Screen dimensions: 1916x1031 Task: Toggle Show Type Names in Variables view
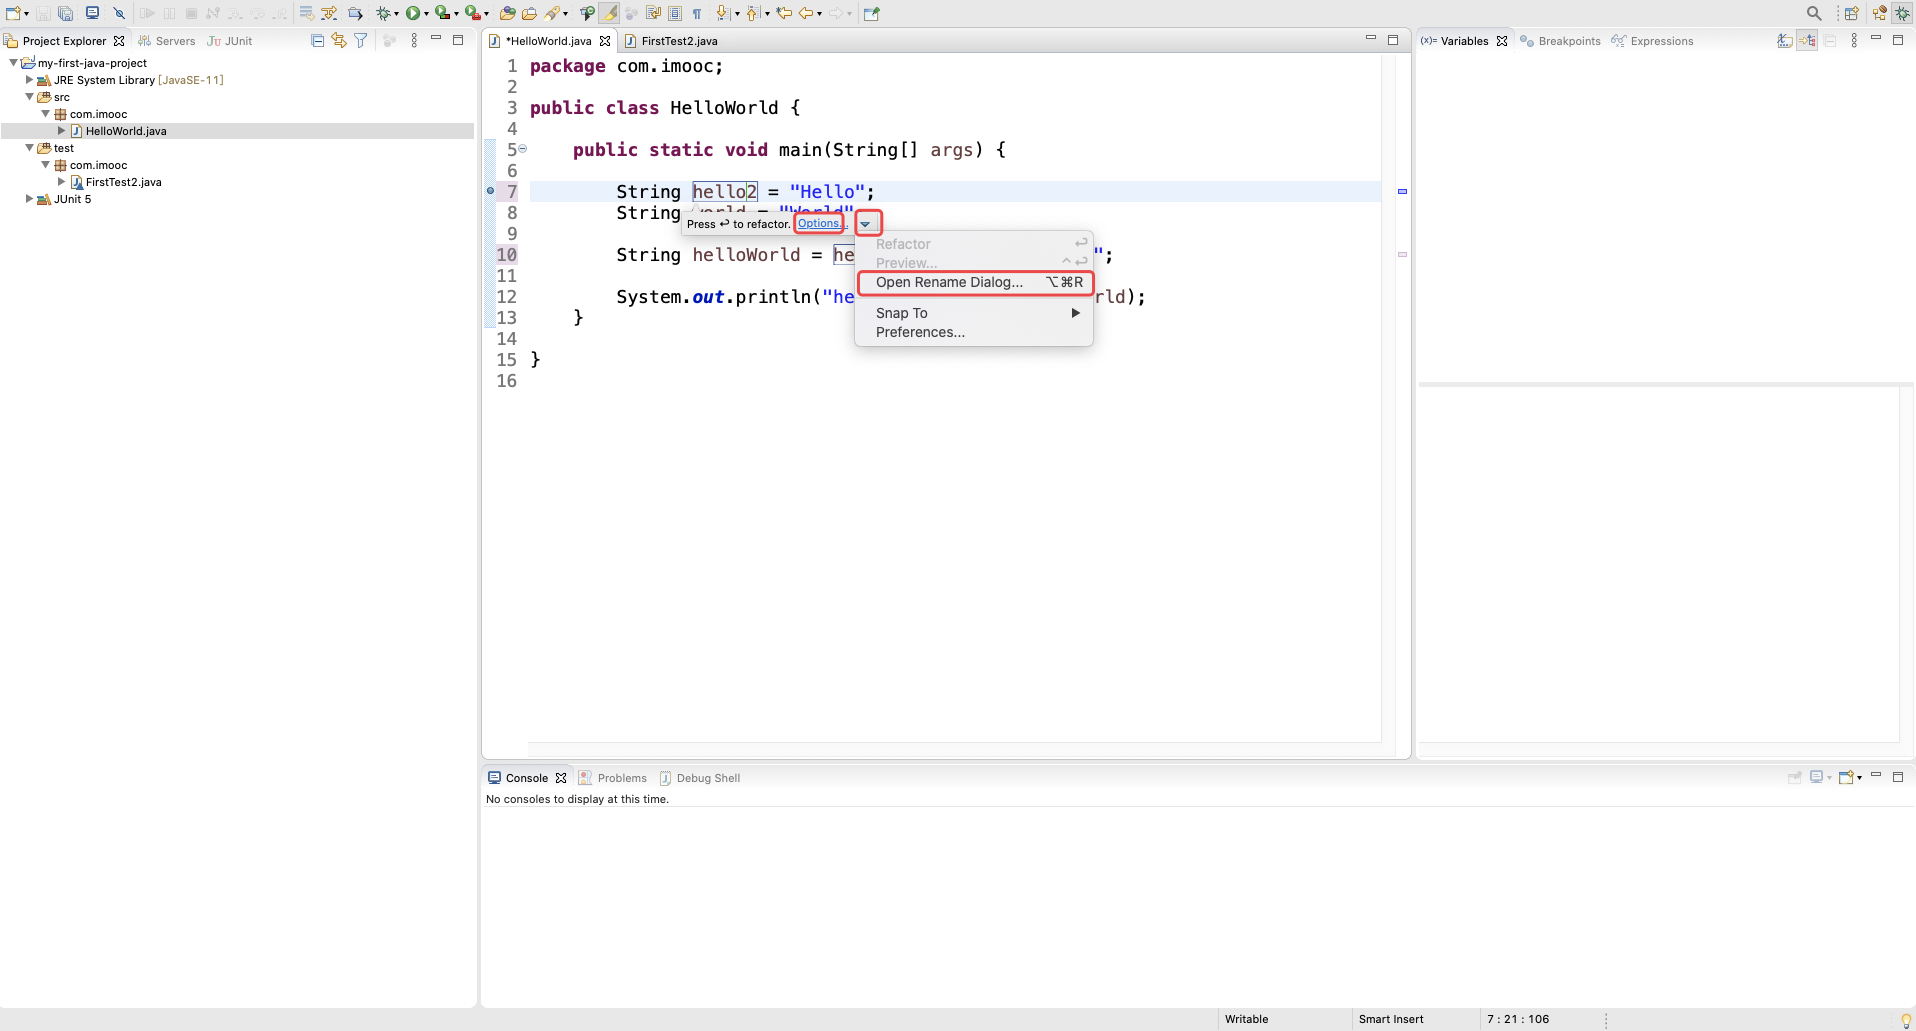1784,41
